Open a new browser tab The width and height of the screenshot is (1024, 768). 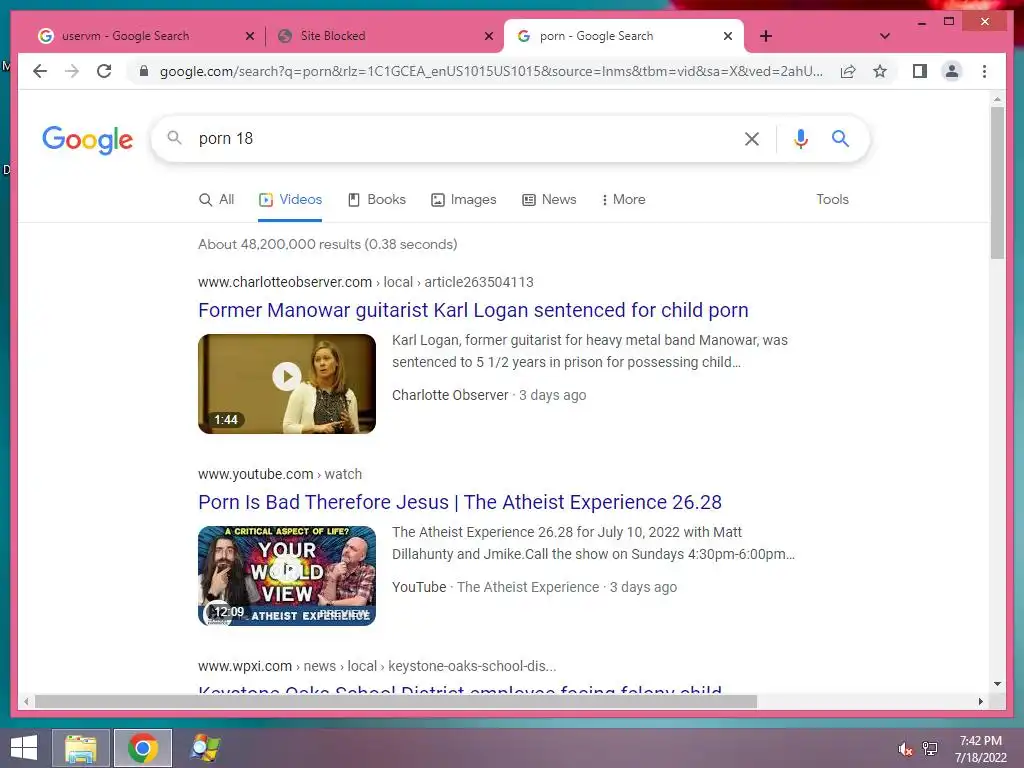click(766, 37)
